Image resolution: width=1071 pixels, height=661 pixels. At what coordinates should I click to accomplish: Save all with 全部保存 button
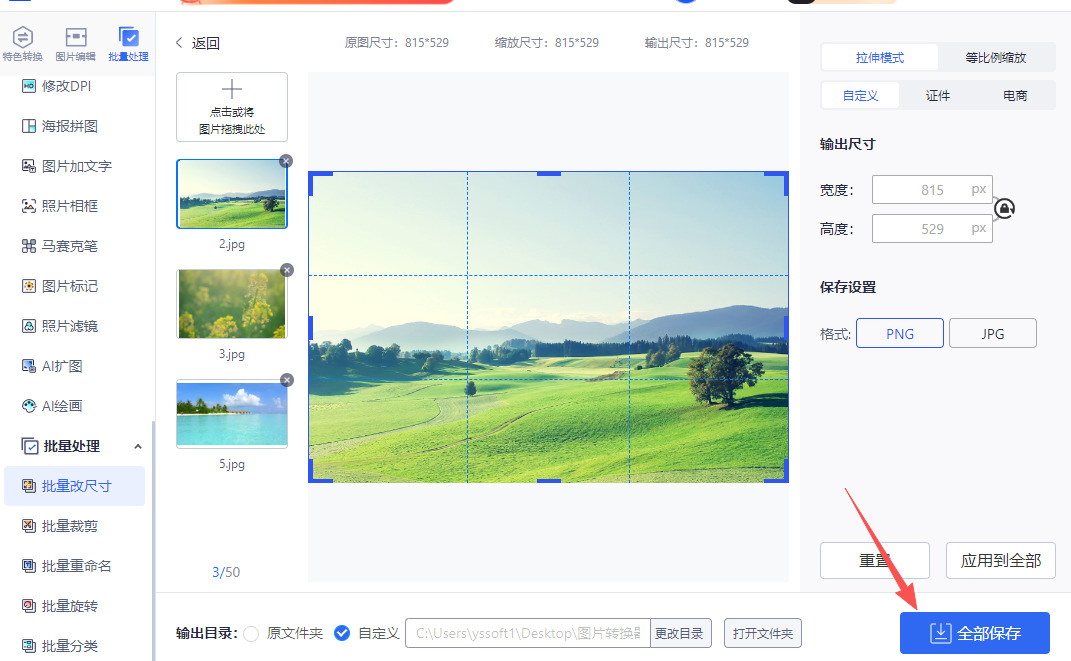tap(975, 633)
